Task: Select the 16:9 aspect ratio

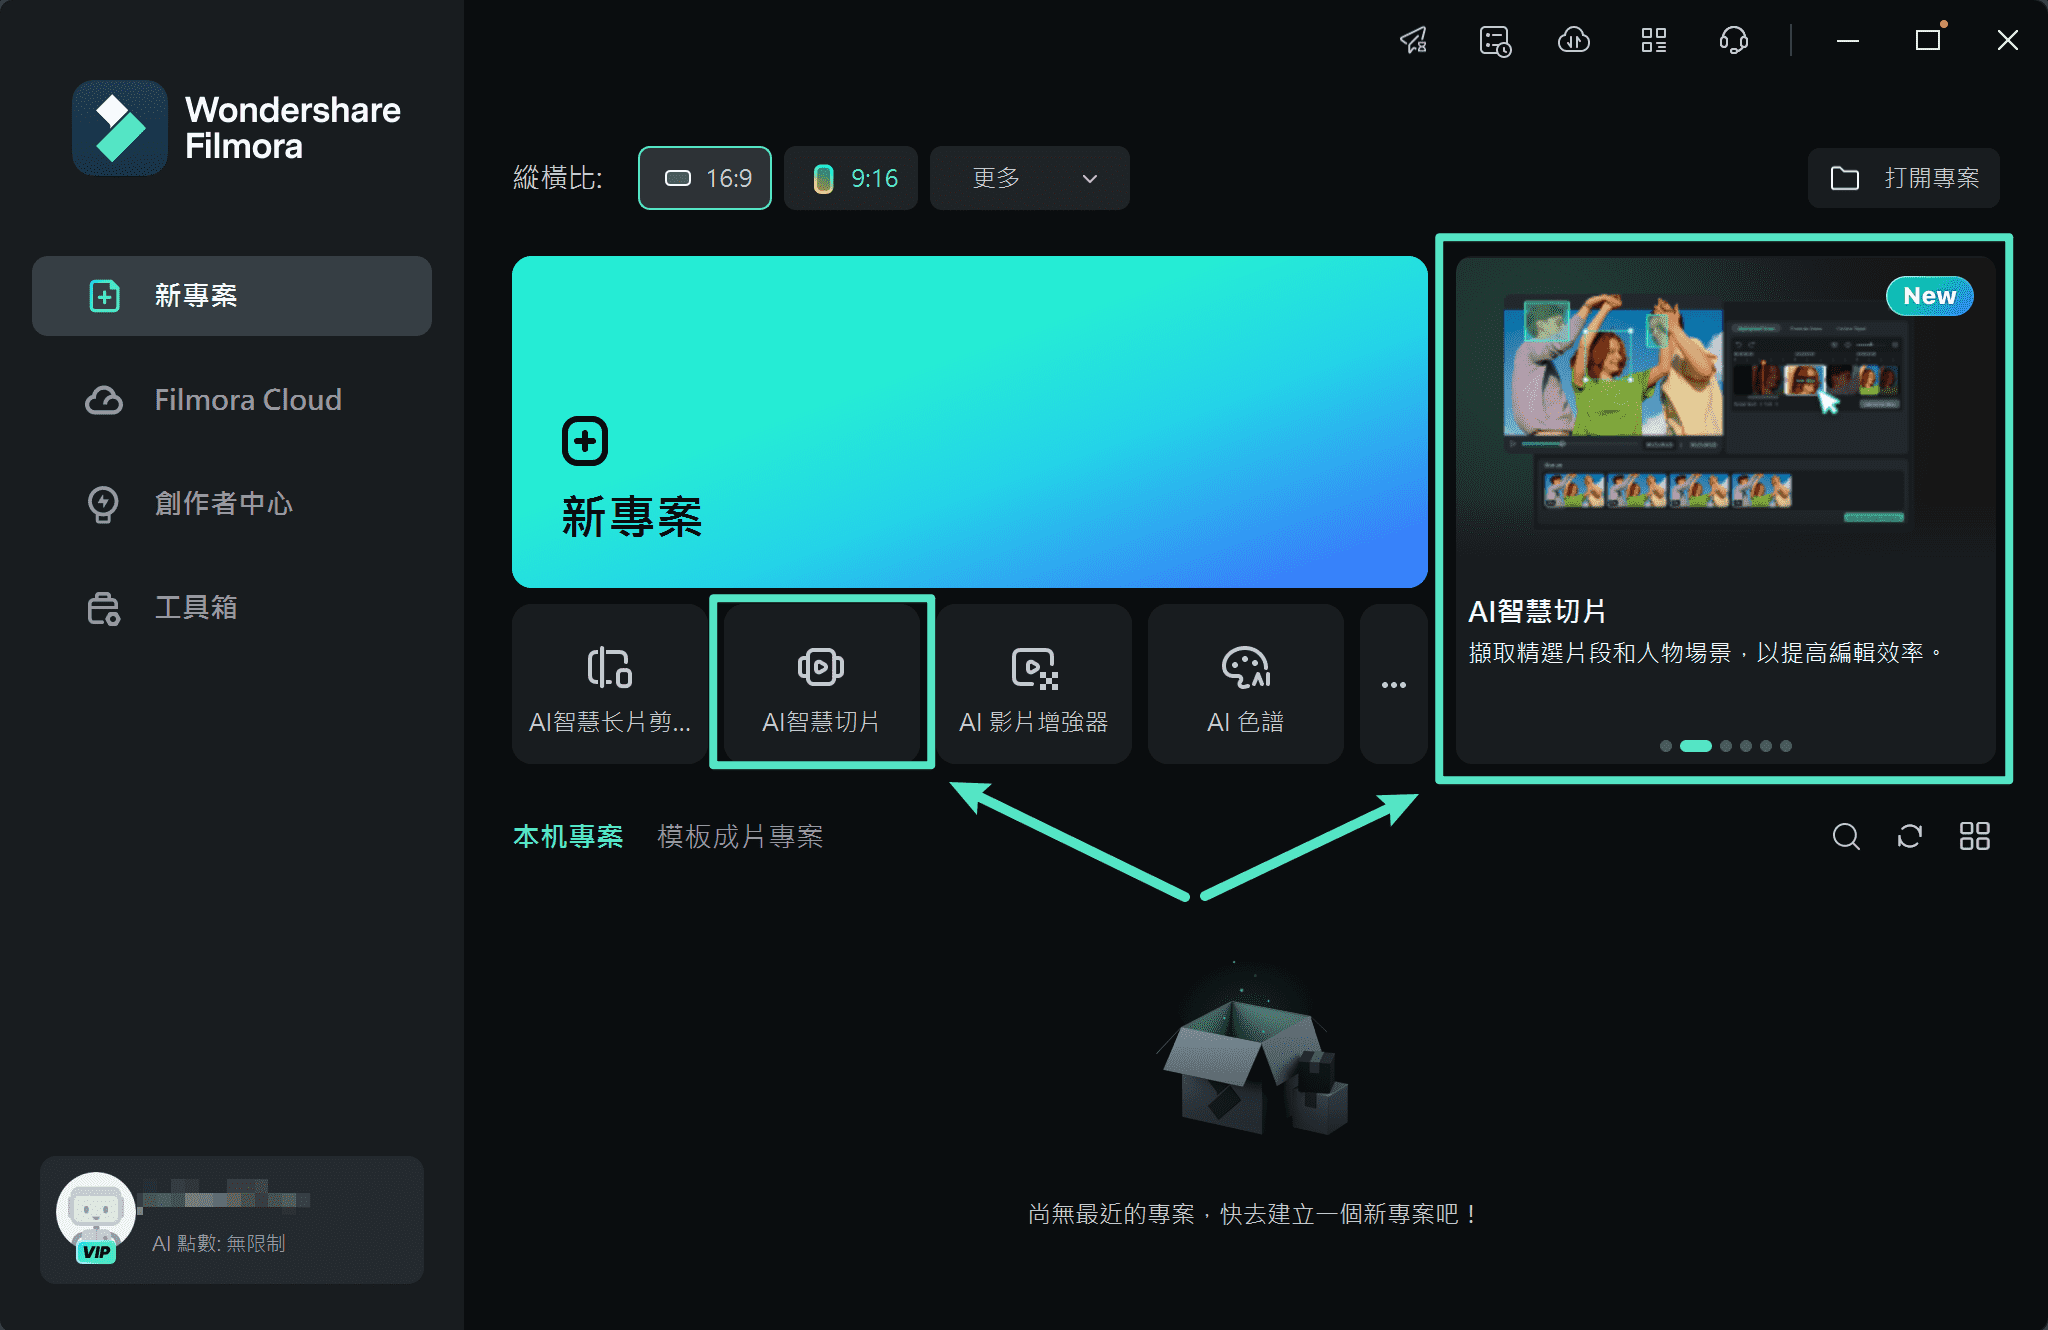Action: click(x=705, y=178)
